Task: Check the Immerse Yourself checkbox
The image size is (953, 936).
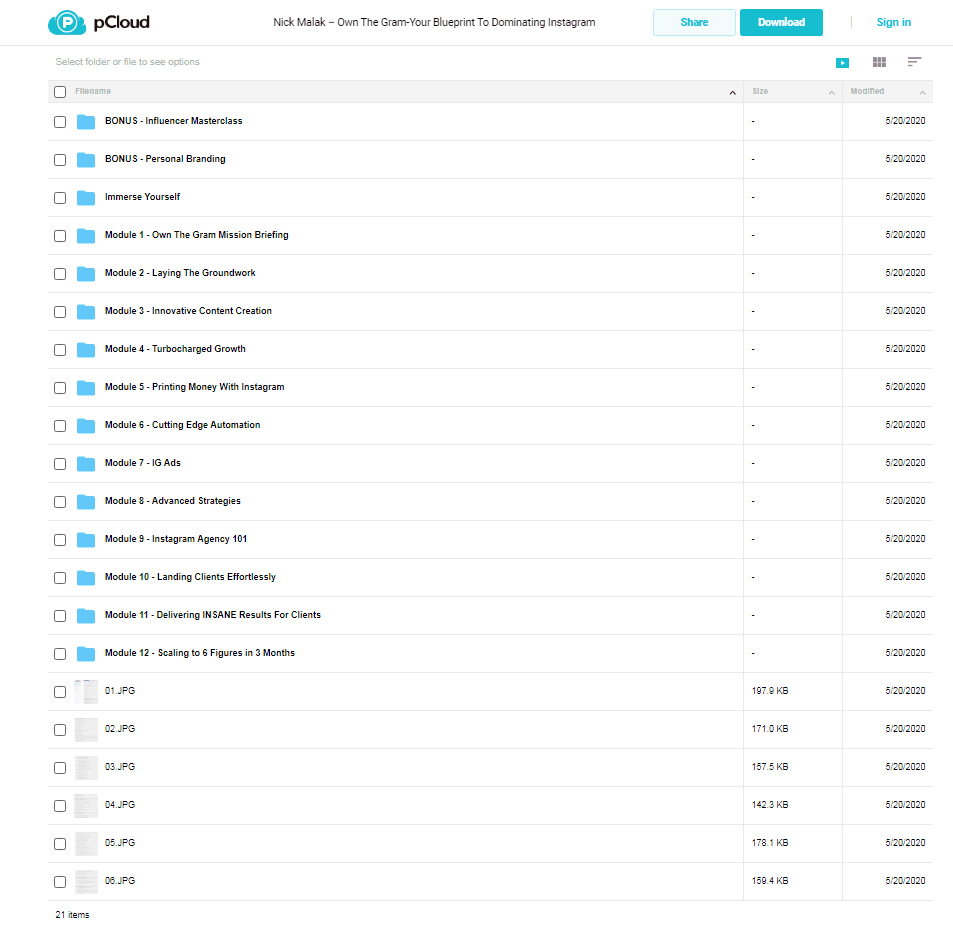Action: click(60, 198)
